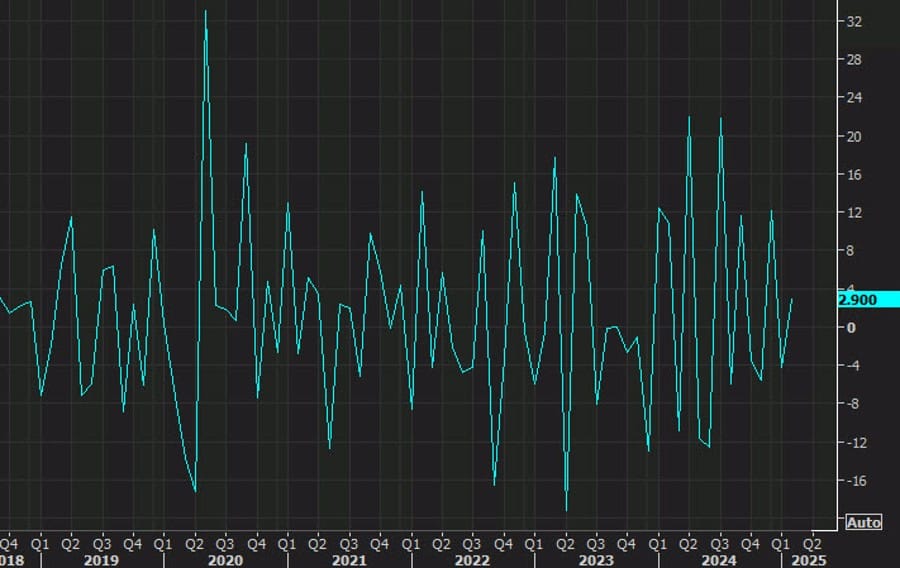Click the -8 y-axis label
900x568 pixels.
point(854,404)
